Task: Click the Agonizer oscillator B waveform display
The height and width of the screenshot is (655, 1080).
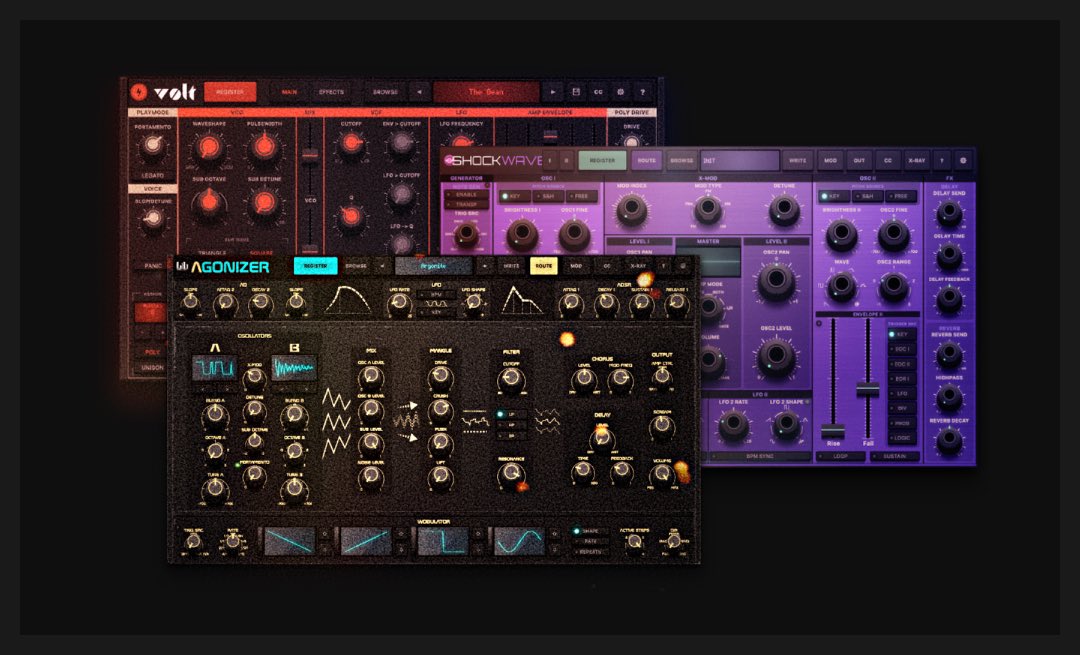Action: [294, 368]
